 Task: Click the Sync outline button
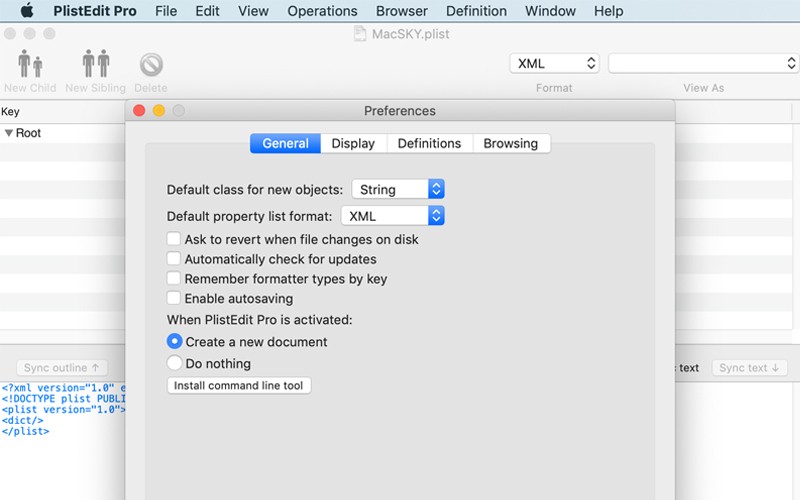click(62, 367)
